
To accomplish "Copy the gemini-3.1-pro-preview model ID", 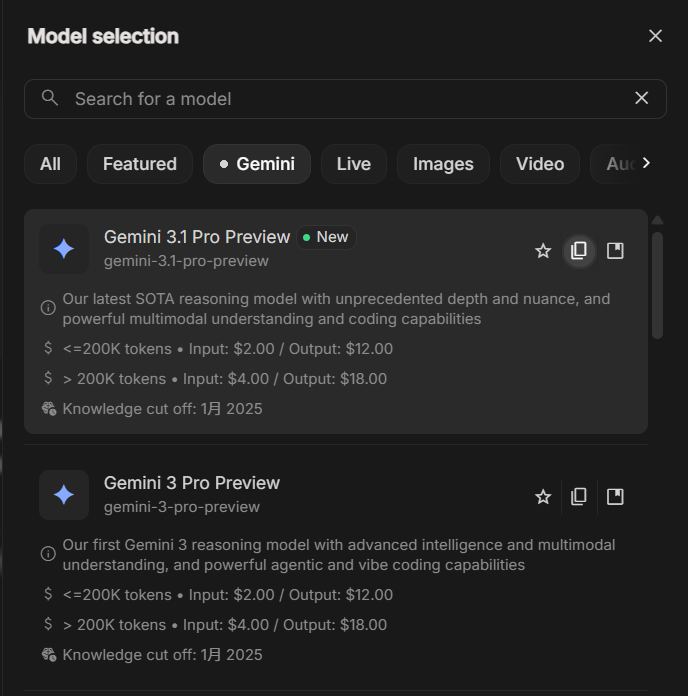I will pyautogui.click(x=579, y=251).
